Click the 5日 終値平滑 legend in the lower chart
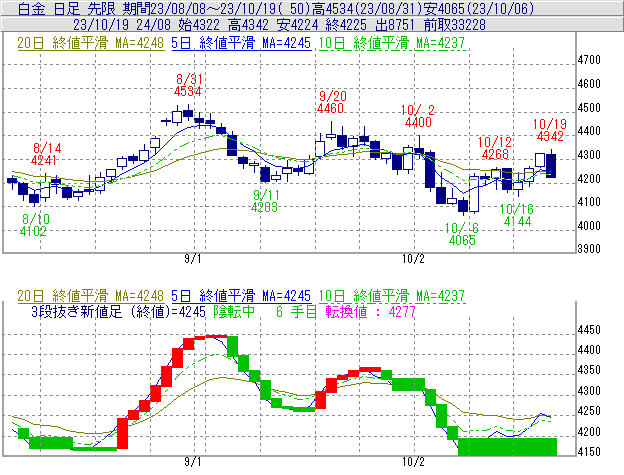Viewport: 624px width, 475px height. tap(241, 296)
